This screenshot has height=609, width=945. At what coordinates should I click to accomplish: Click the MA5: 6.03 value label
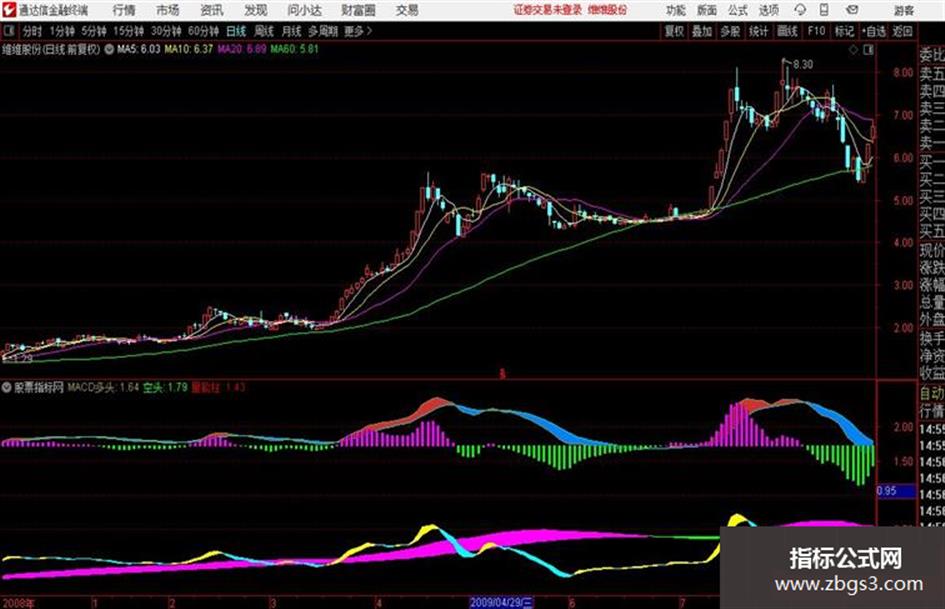[138, 49]
